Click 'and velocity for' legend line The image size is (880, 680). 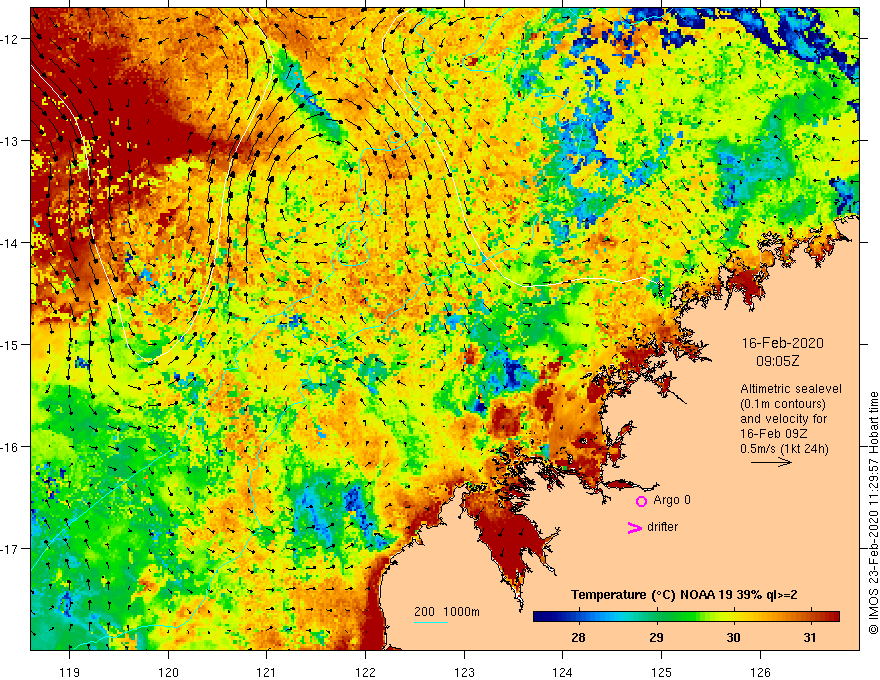(783, 419)
